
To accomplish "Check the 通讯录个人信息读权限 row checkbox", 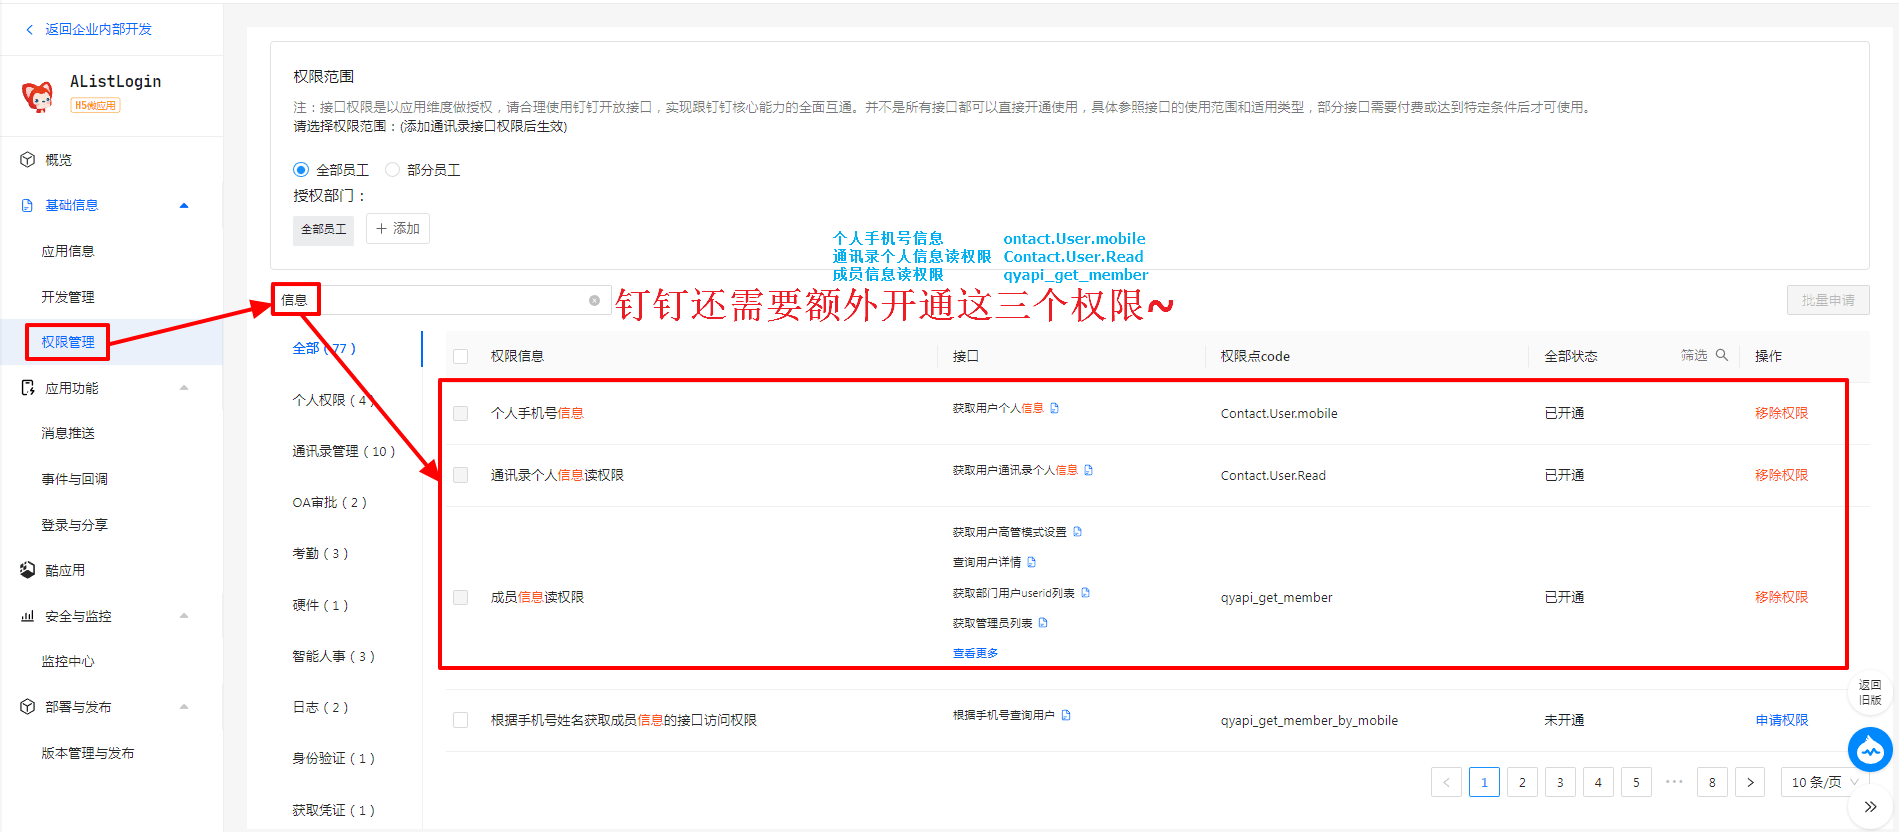I will coord(461,475).
